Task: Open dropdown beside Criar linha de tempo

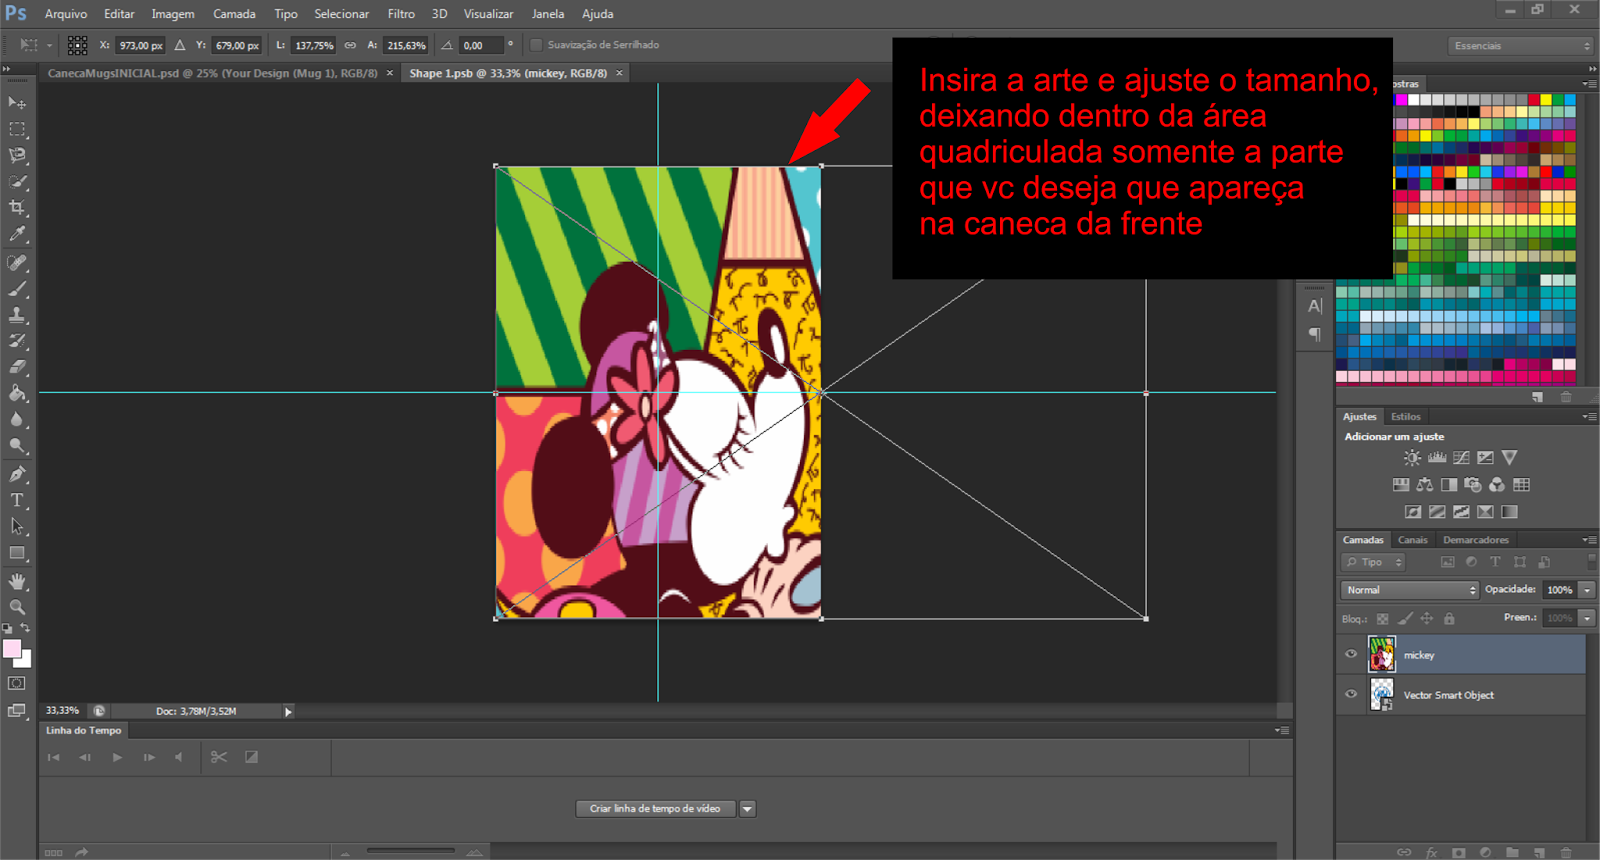Action: point(747,809)
